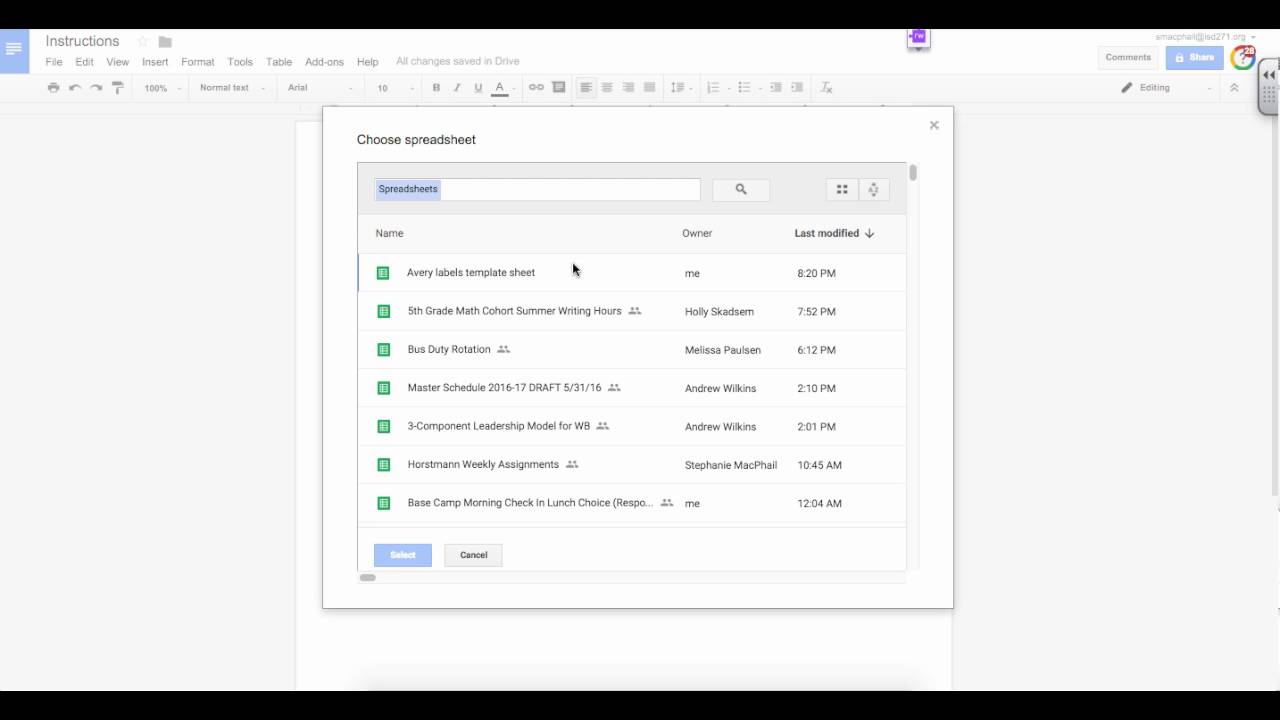The image size is (1280, 720).
Task: Select 5th Grade Math Cohort Summer Writing Hours
Action: [x=632, y=311]
